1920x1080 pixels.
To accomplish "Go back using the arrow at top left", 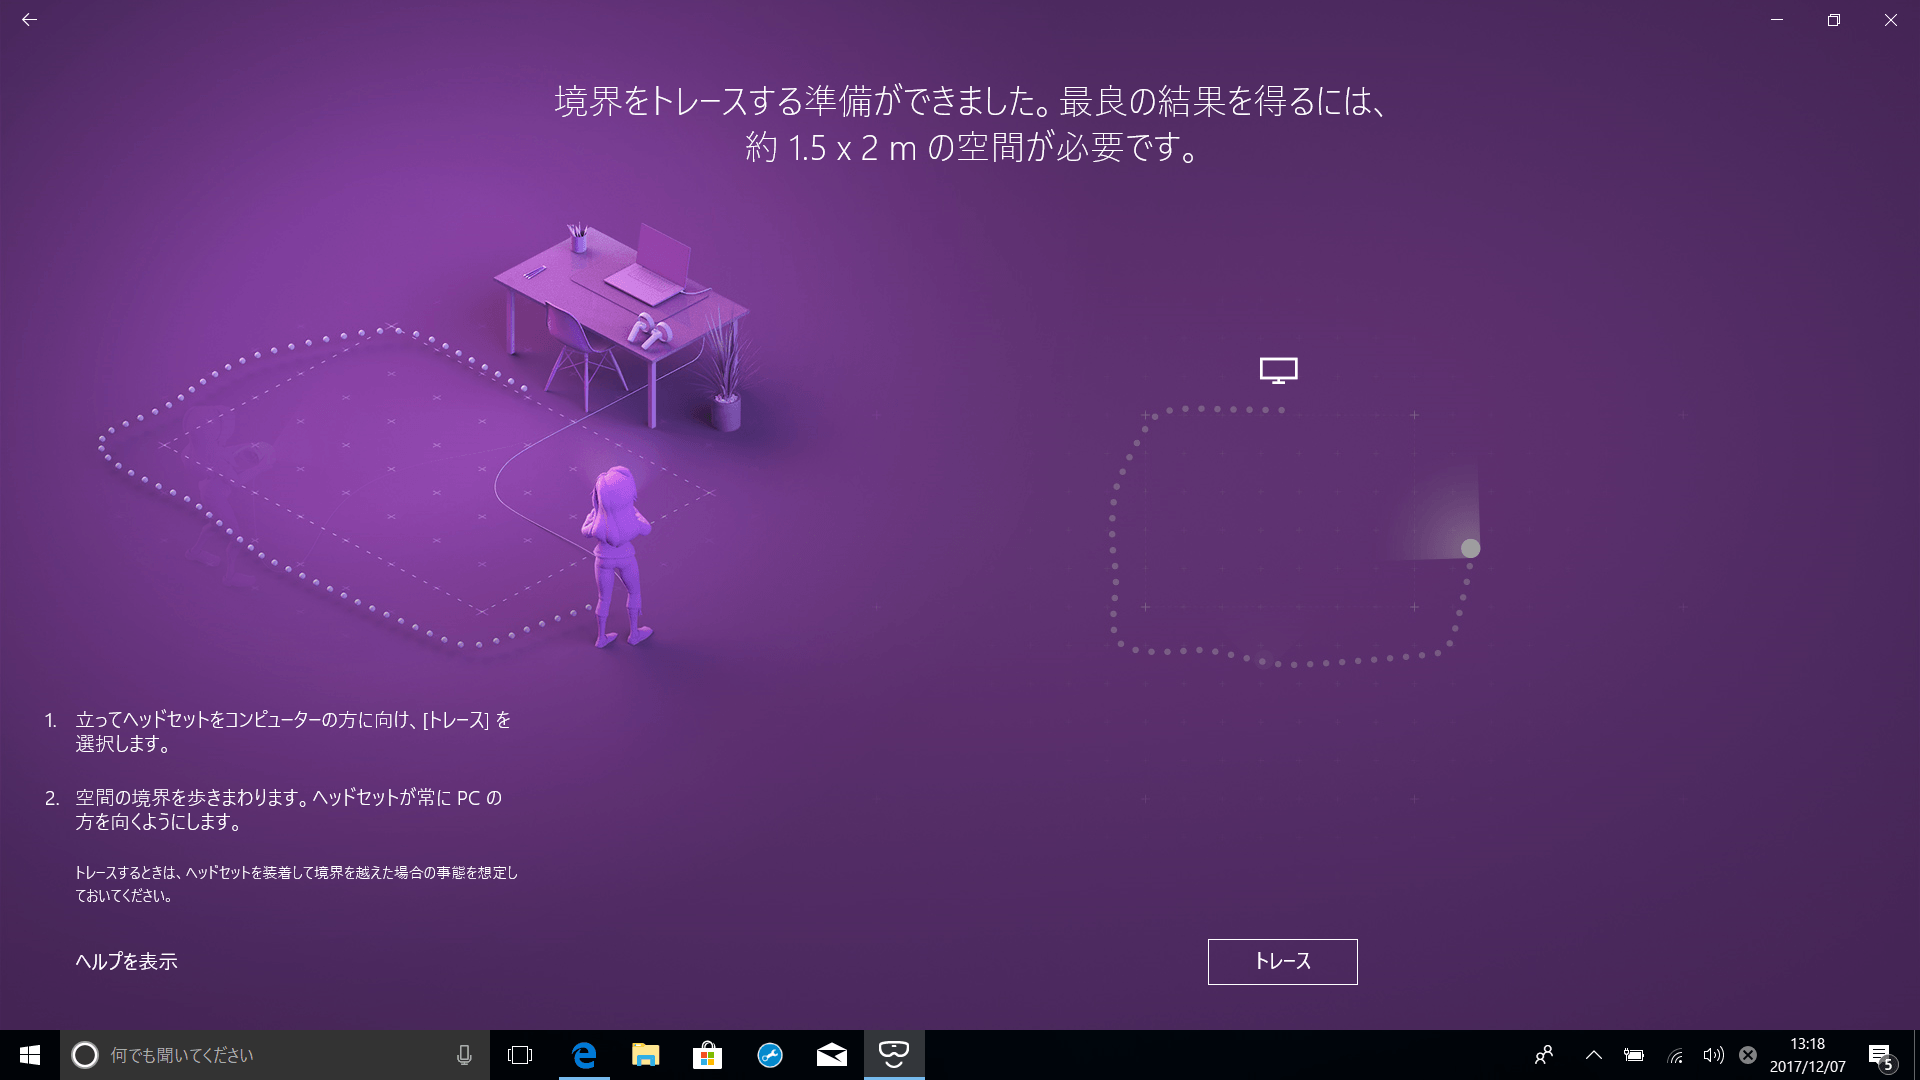I will (30, 19).
